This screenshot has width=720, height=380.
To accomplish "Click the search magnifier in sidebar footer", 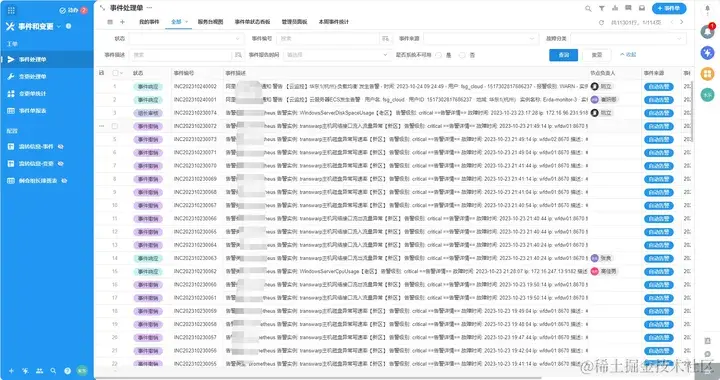I will [53, 371].
